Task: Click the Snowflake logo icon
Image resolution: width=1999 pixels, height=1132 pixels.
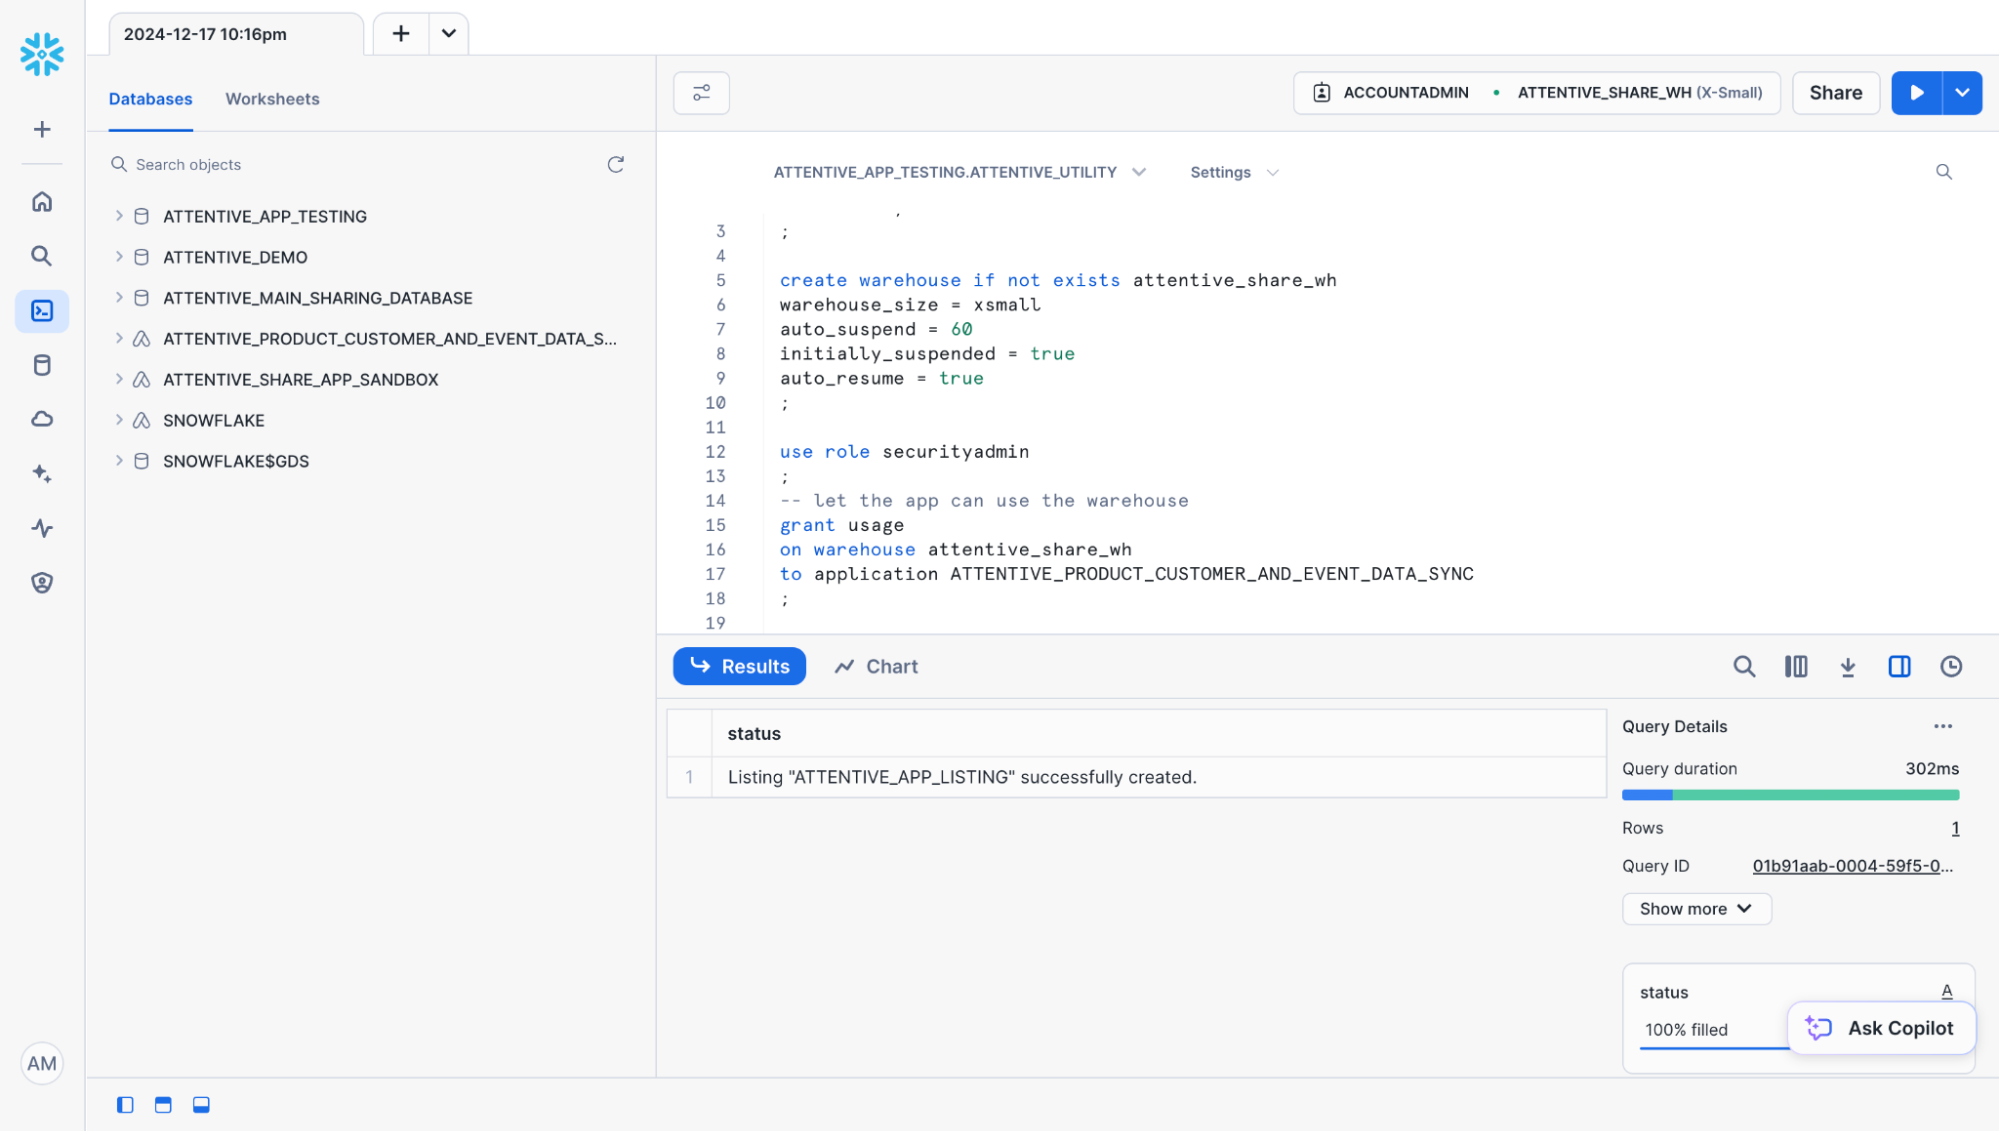Action: [42, 54]
